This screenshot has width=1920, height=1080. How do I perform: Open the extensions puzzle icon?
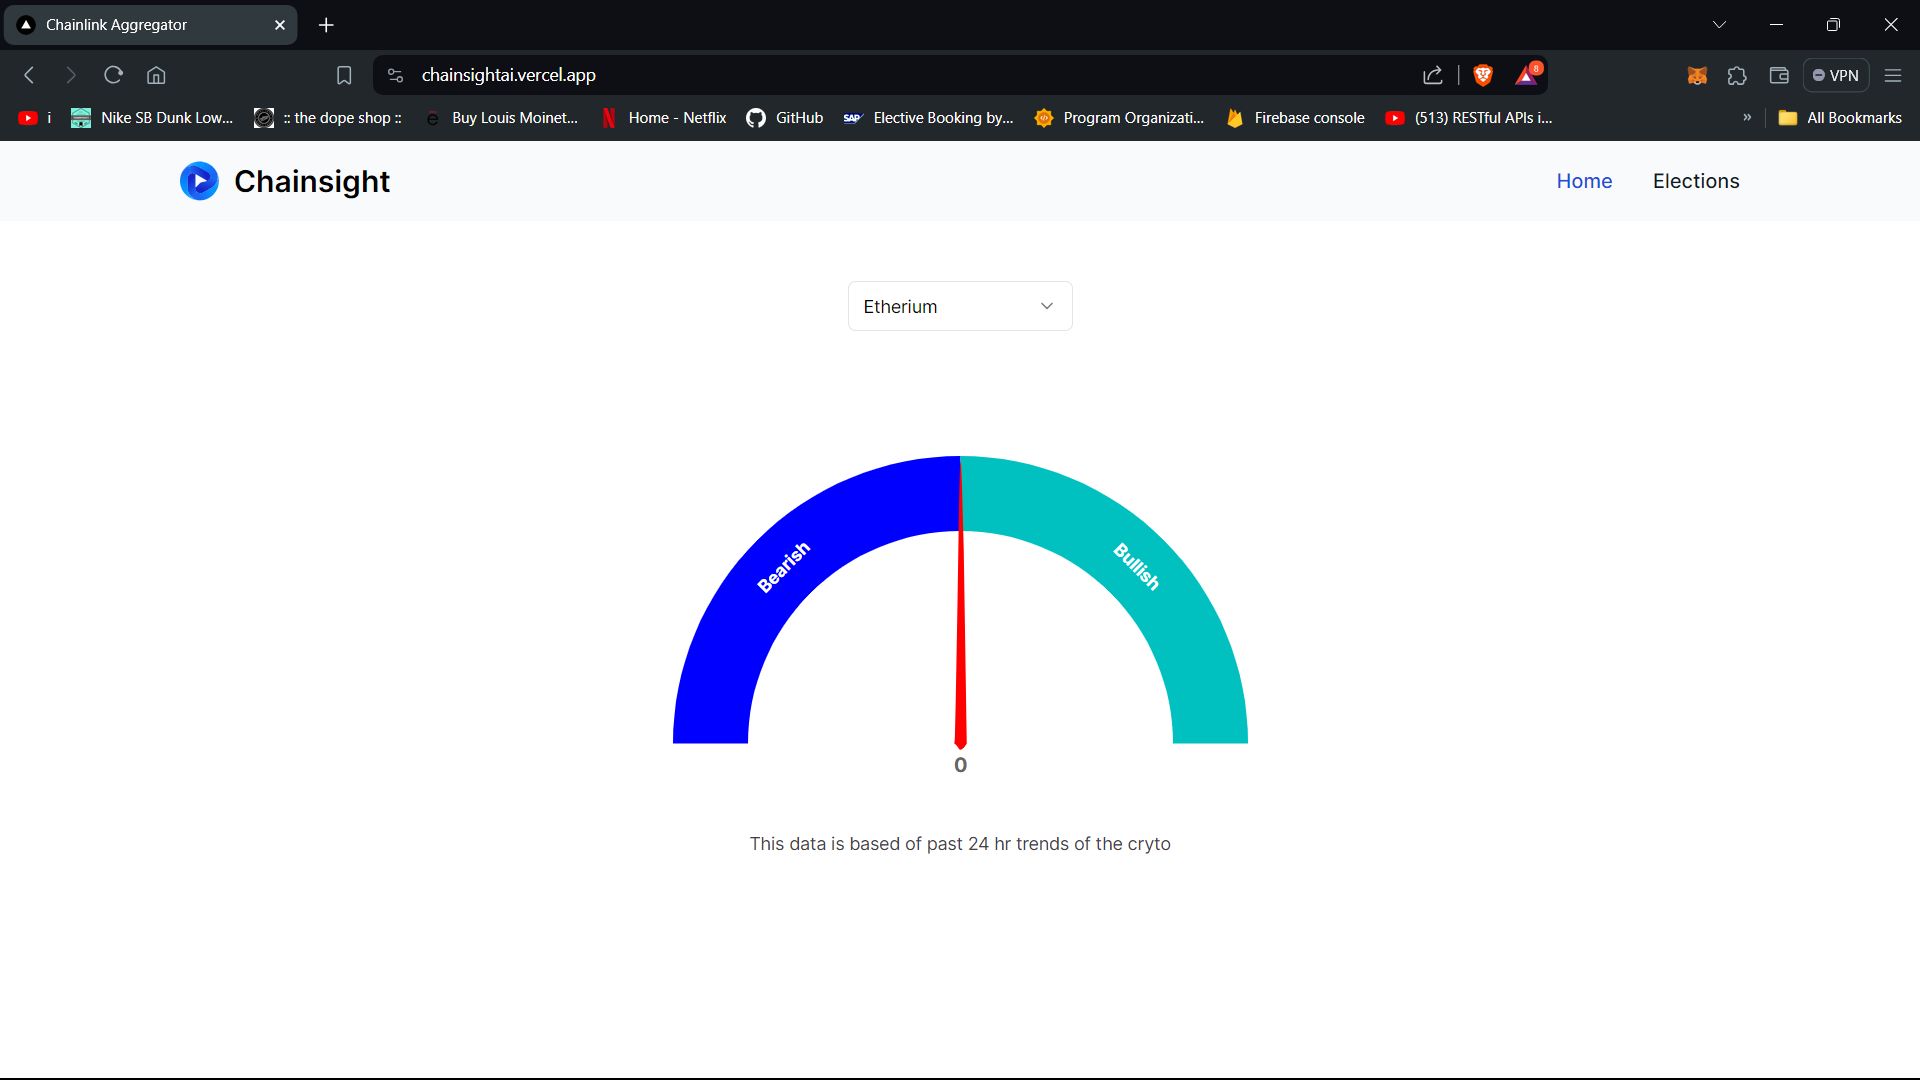[1737, 75]
